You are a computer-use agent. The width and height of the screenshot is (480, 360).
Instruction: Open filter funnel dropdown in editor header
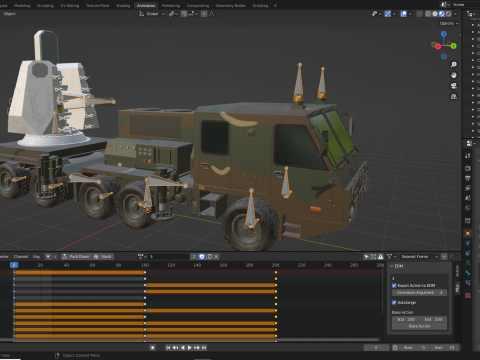pyautogui.click(x=392, y=256)
